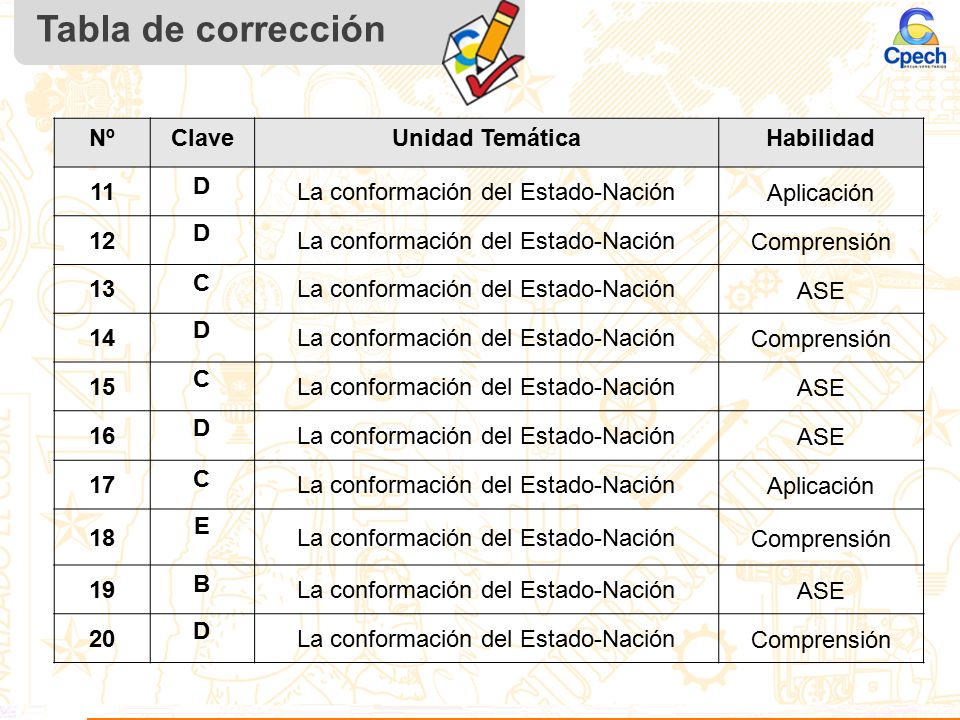Select clave C for question 13

[x=201, y=283]
